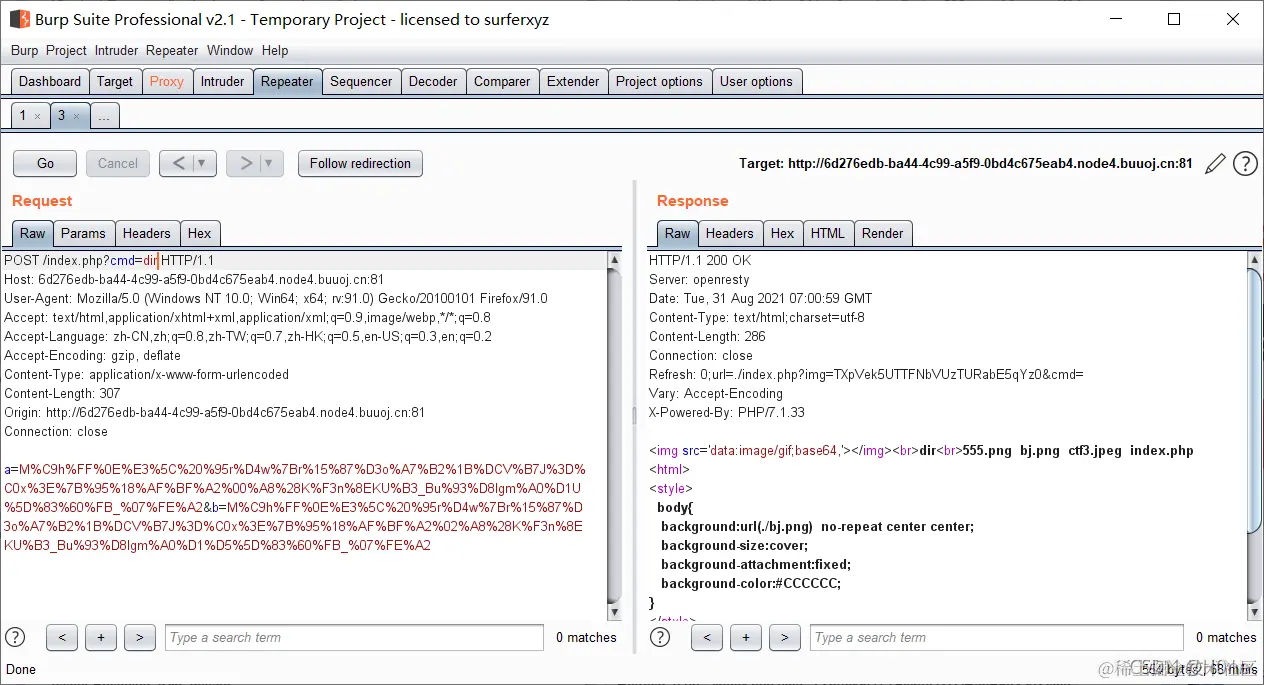Click the Cancel button
1264x685 pixels.
point(118,163)
